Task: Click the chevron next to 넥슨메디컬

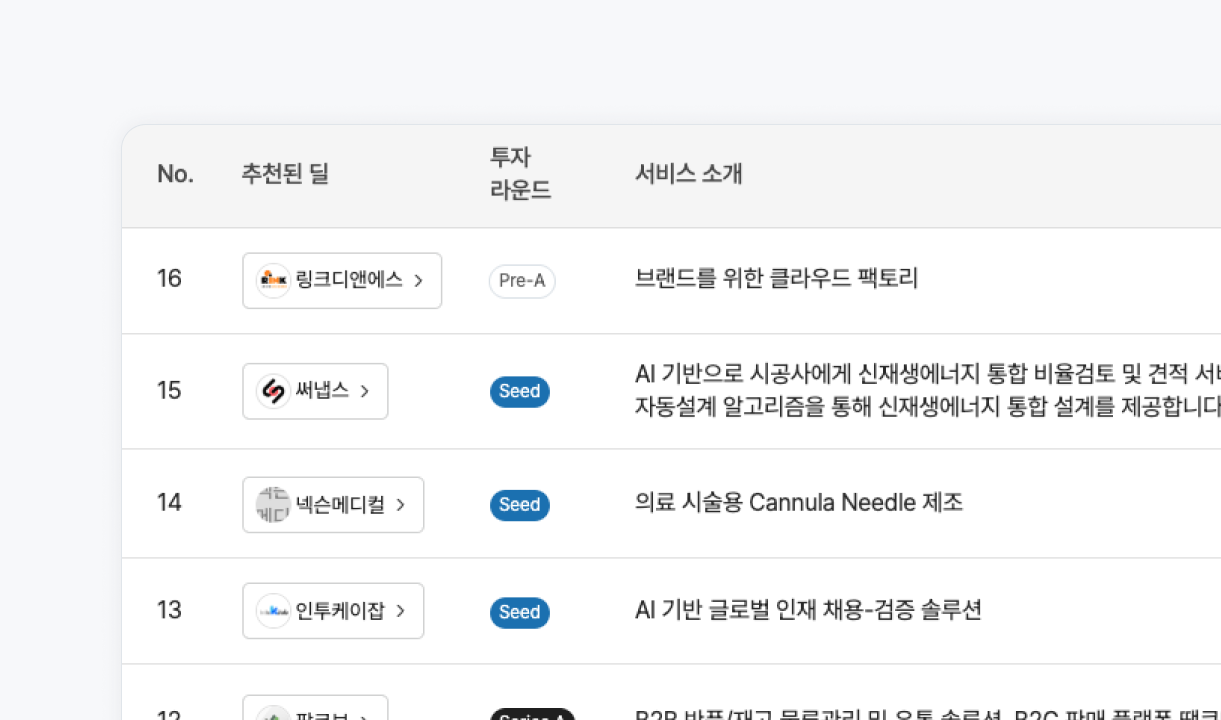Action: tap(400, 505)
